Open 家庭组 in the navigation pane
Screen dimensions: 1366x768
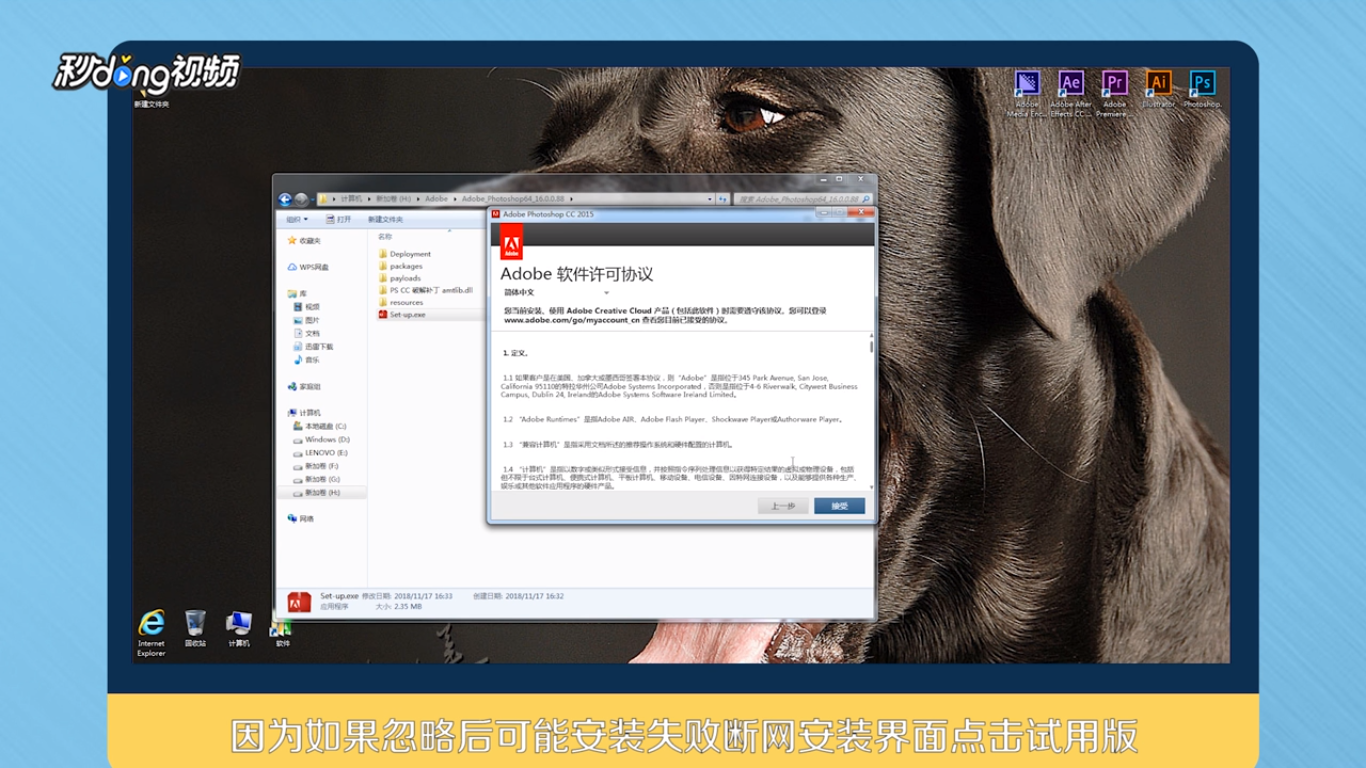[x=304, y=386]
